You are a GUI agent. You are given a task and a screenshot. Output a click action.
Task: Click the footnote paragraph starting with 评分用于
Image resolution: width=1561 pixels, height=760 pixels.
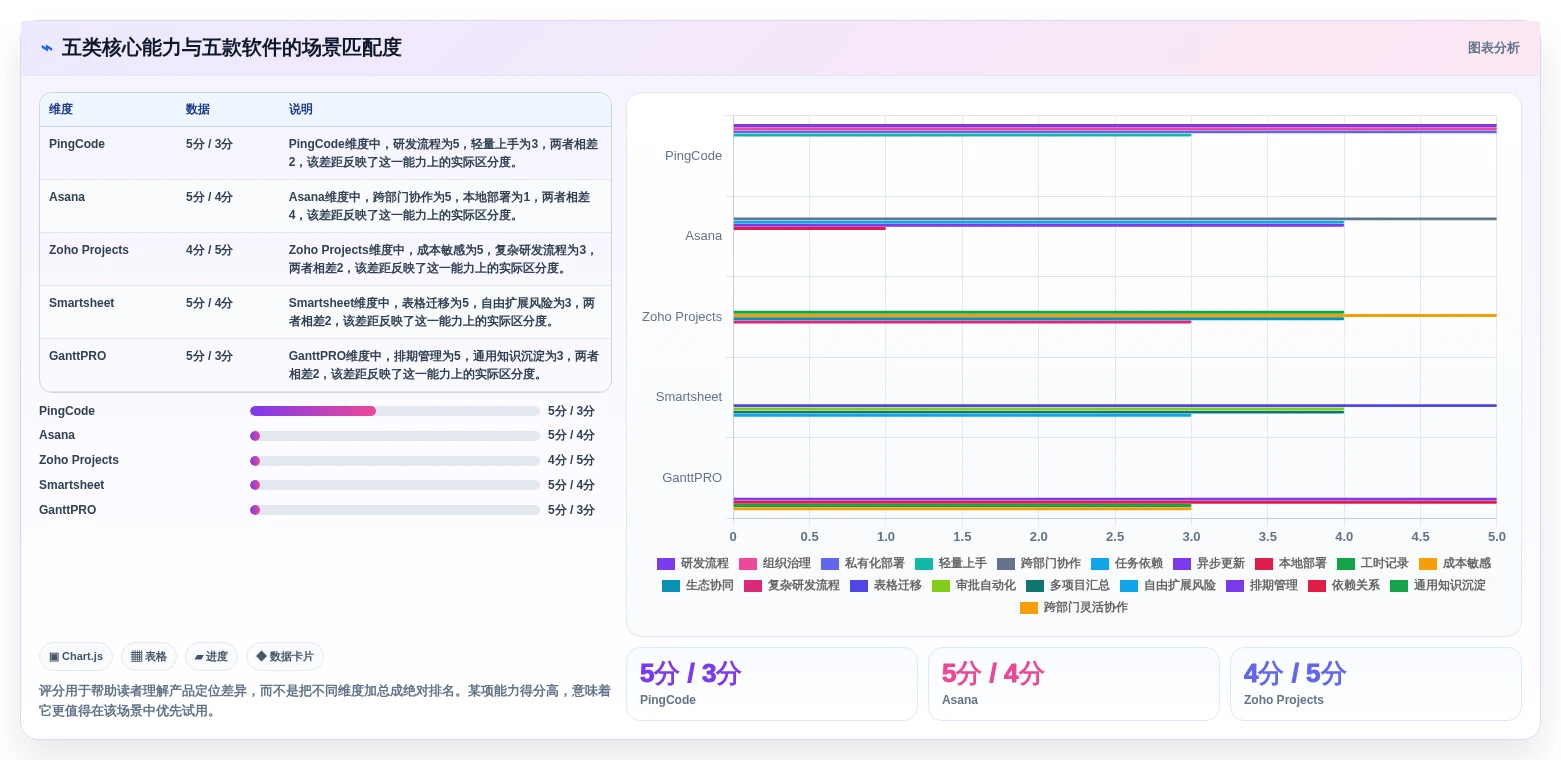[325, 700]
